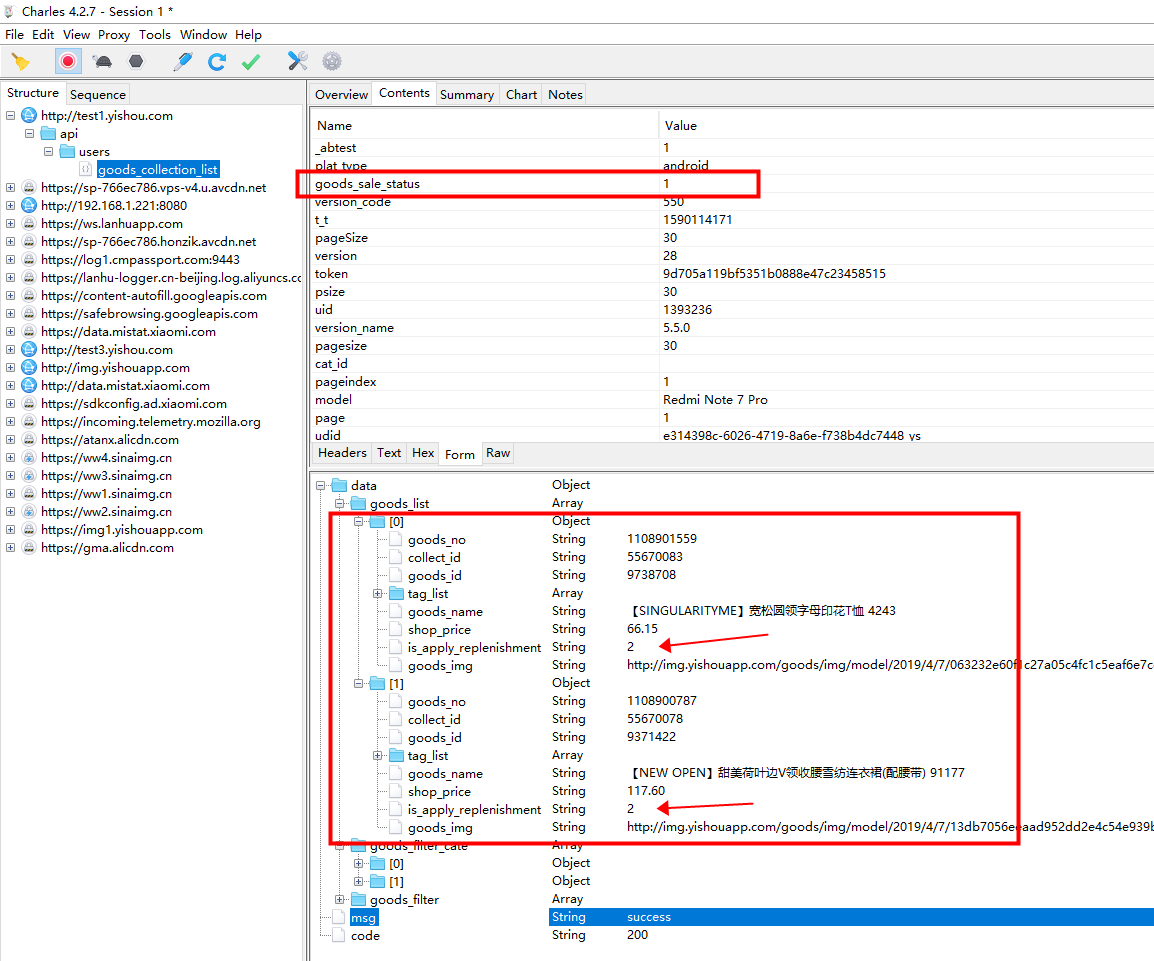Select goods_collection_list request in tree
Image resolution: width=1154 pixels, height=961 pixels.
pos(157,169)
